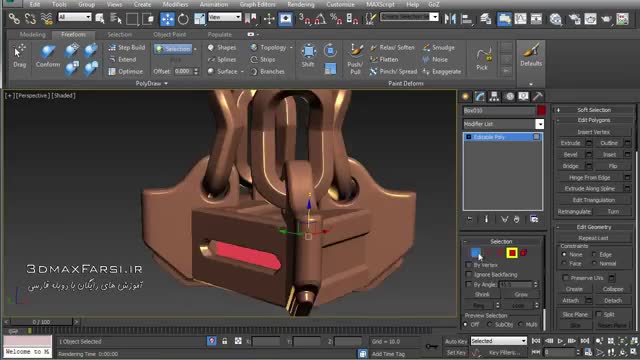The image size is (640, 360).
Task: Select Polygon sub-object level icon
Action: 512,253
